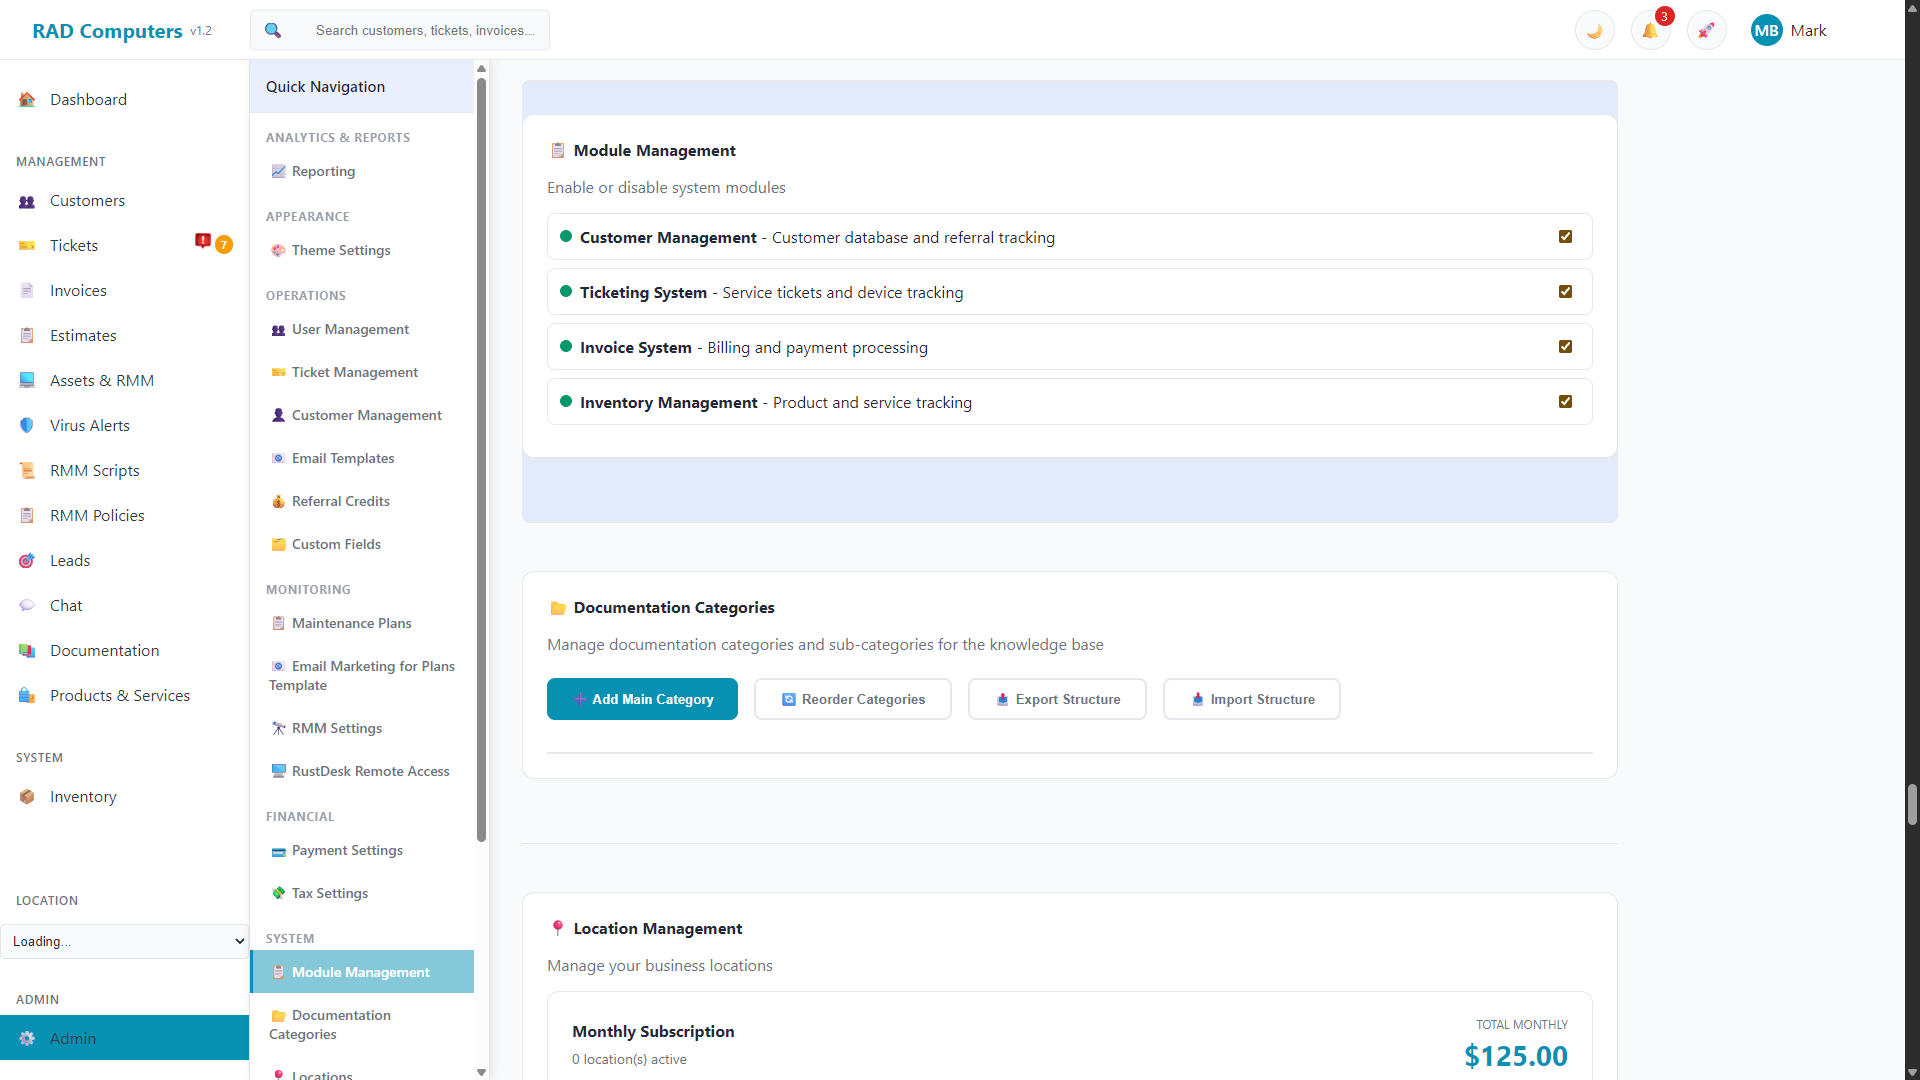Disable the Ticketing System module
Screen dimensions: 1920x1080
point(1565,291)
